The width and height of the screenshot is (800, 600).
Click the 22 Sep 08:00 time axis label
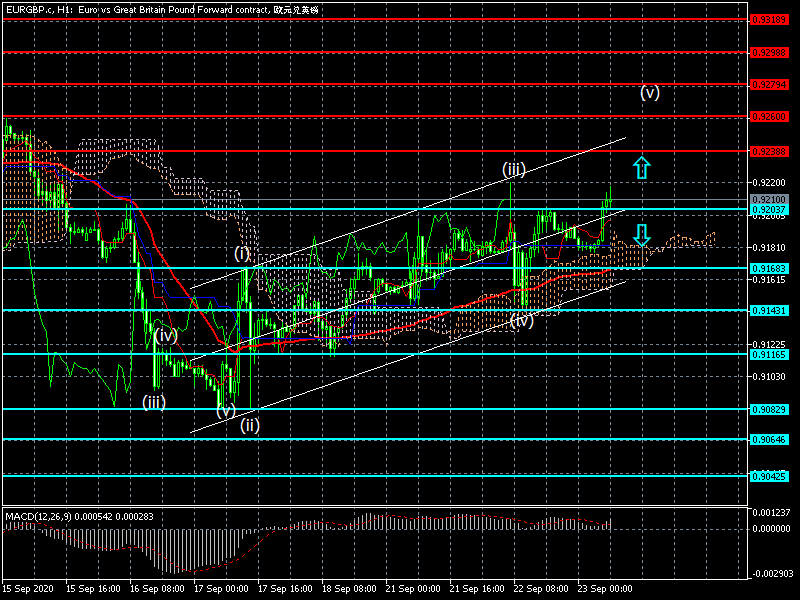[541, 588]
